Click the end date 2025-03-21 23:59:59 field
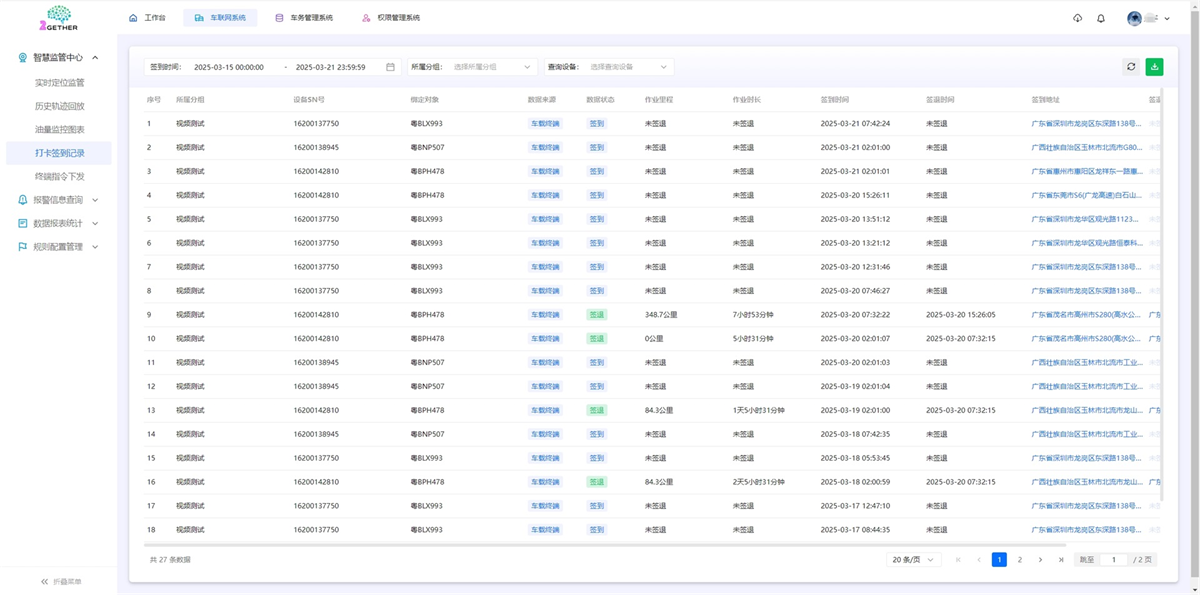Image resolution: width=1200 pixels, height=595 pixels. [x=330, y=67]
